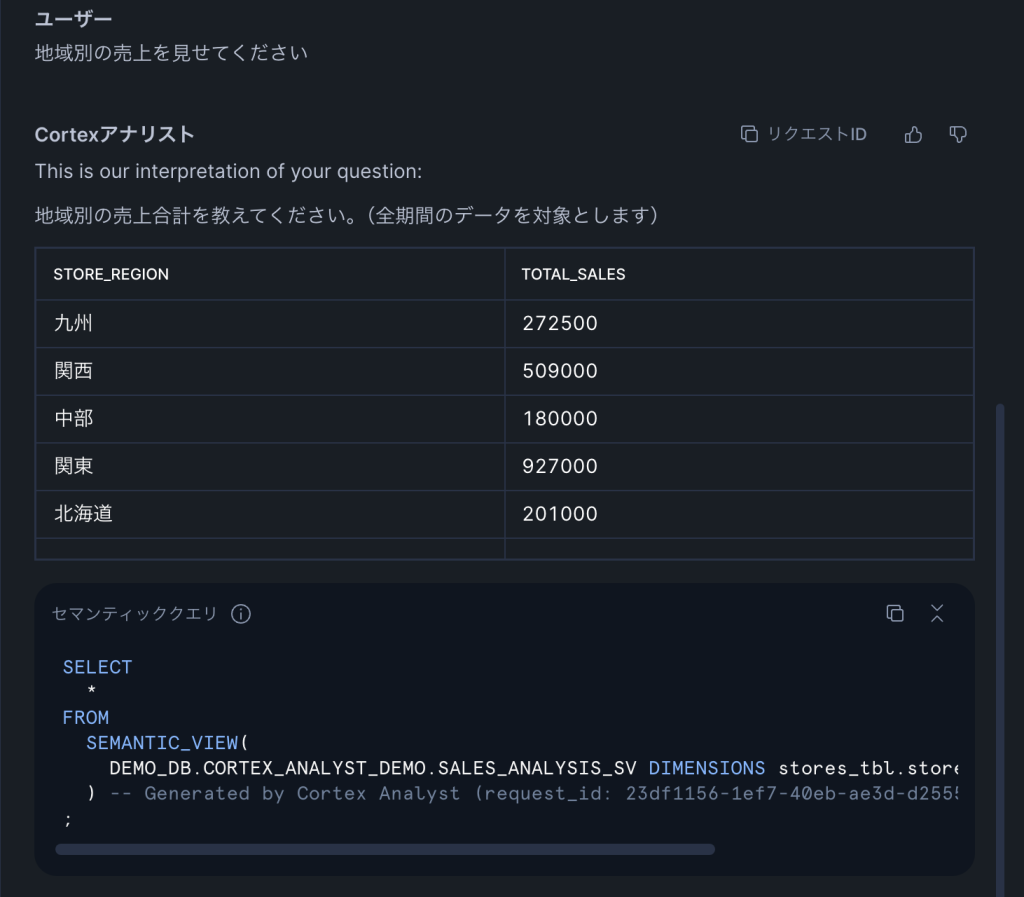Click the thumbs down feedback icon
The height and width of the screenshot is (897, 1024).
coord(958,135)
